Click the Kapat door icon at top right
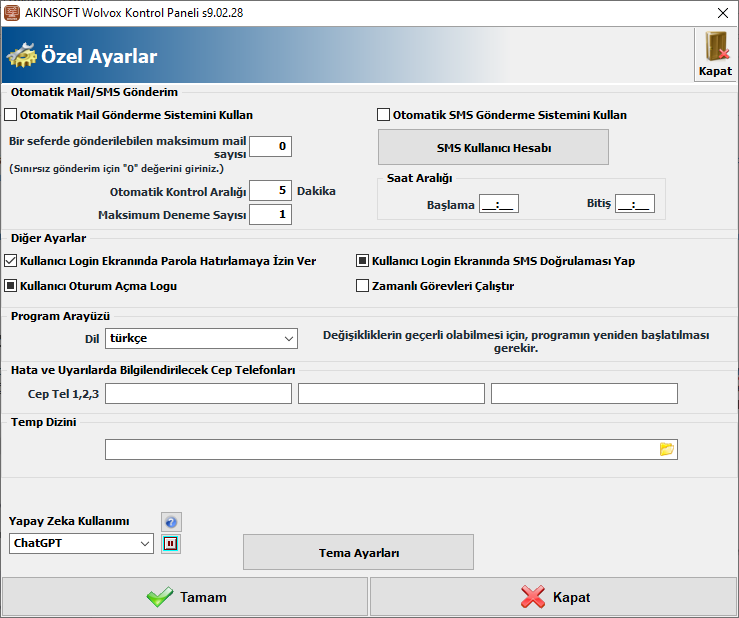739x618 pixels. click(x=715, y=54)
